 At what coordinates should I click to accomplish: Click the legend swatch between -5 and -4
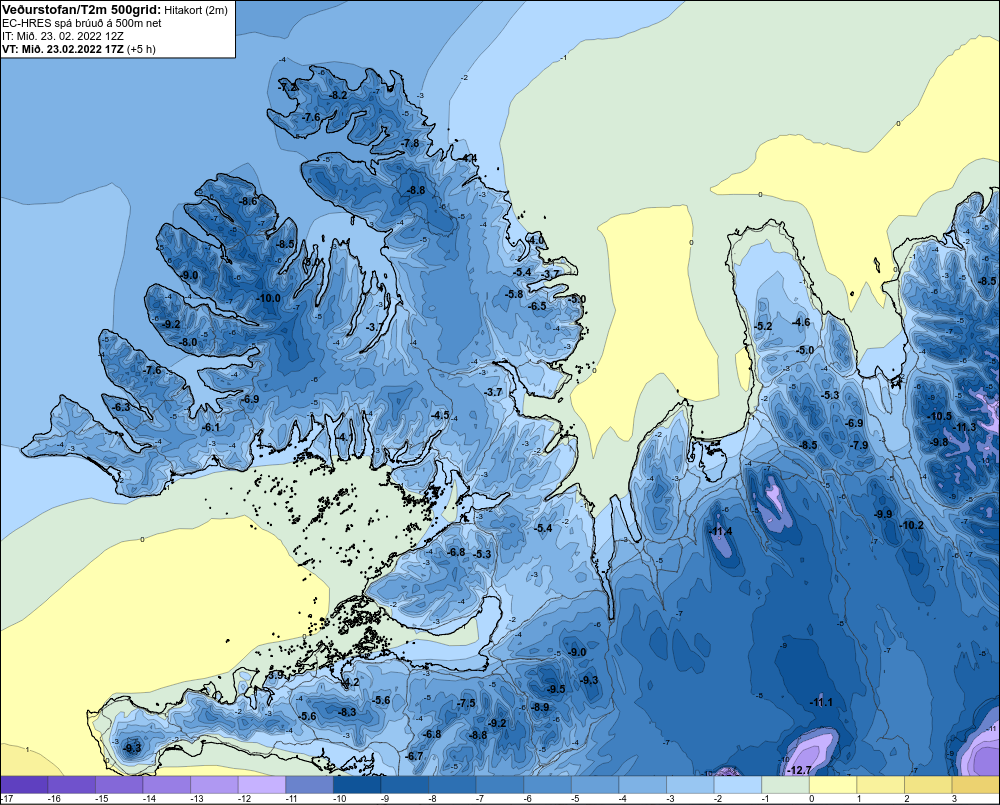pos(595,785)
